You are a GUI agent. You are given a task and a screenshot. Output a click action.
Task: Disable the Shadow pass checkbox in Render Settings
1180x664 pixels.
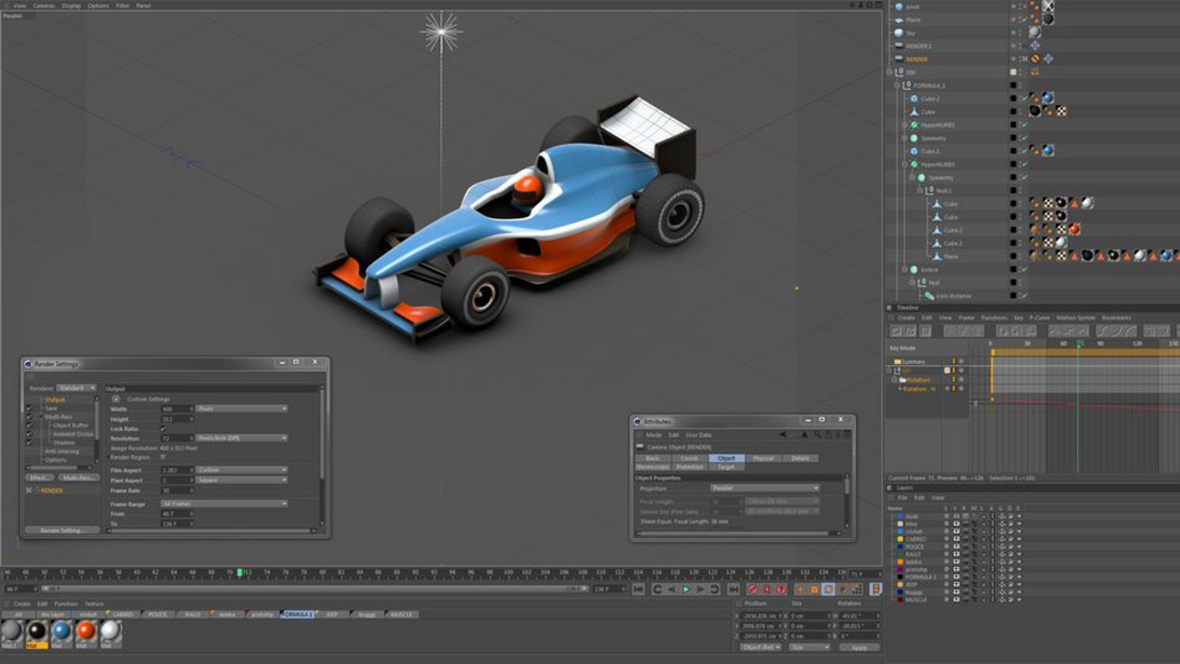click(x=31, y=443)
